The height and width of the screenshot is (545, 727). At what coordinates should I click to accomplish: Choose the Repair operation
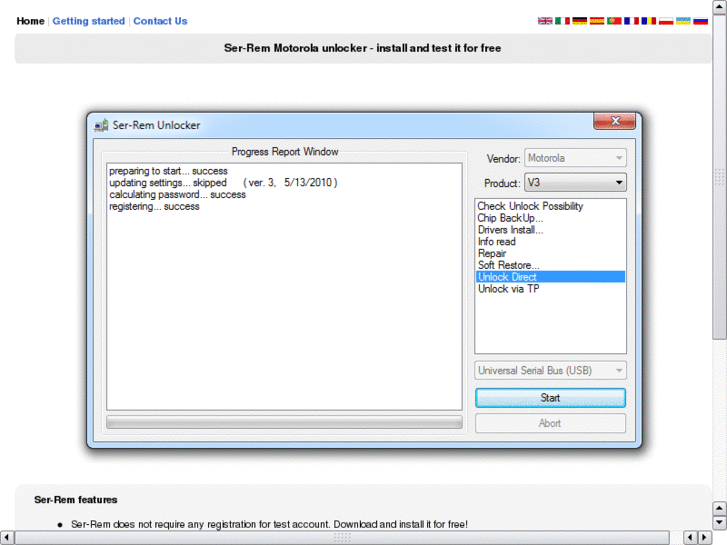point(550,254)
